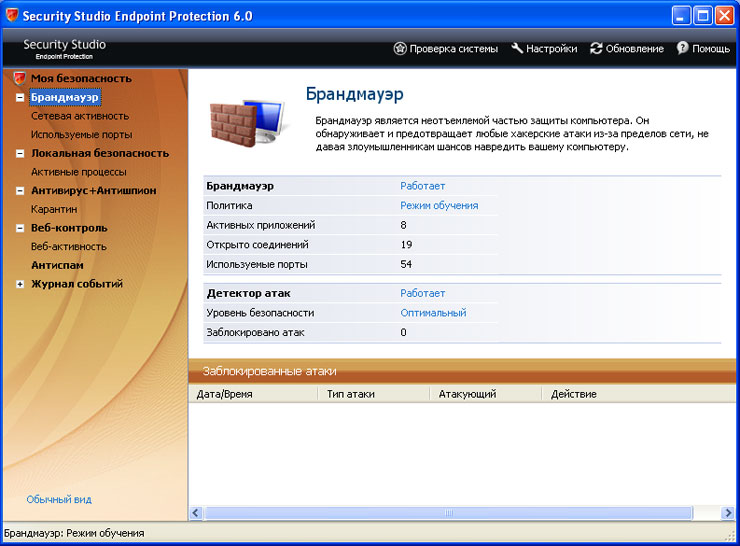Screen dimensions: 740x546
Task: Click the Атакующий column header
Action: [485, 394]
